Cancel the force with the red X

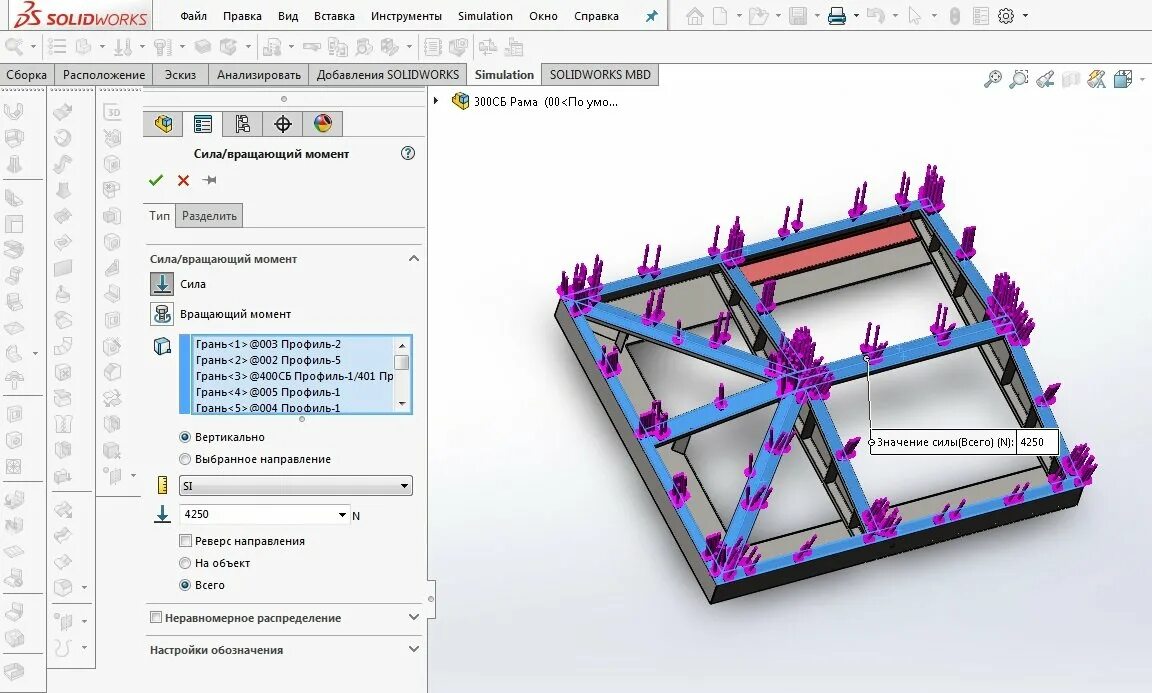click(x=184, y=180)
